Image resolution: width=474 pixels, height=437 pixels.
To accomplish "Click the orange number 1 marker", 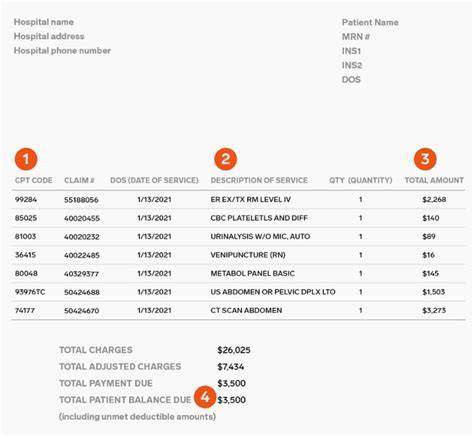I will click(x=26, y=159).
